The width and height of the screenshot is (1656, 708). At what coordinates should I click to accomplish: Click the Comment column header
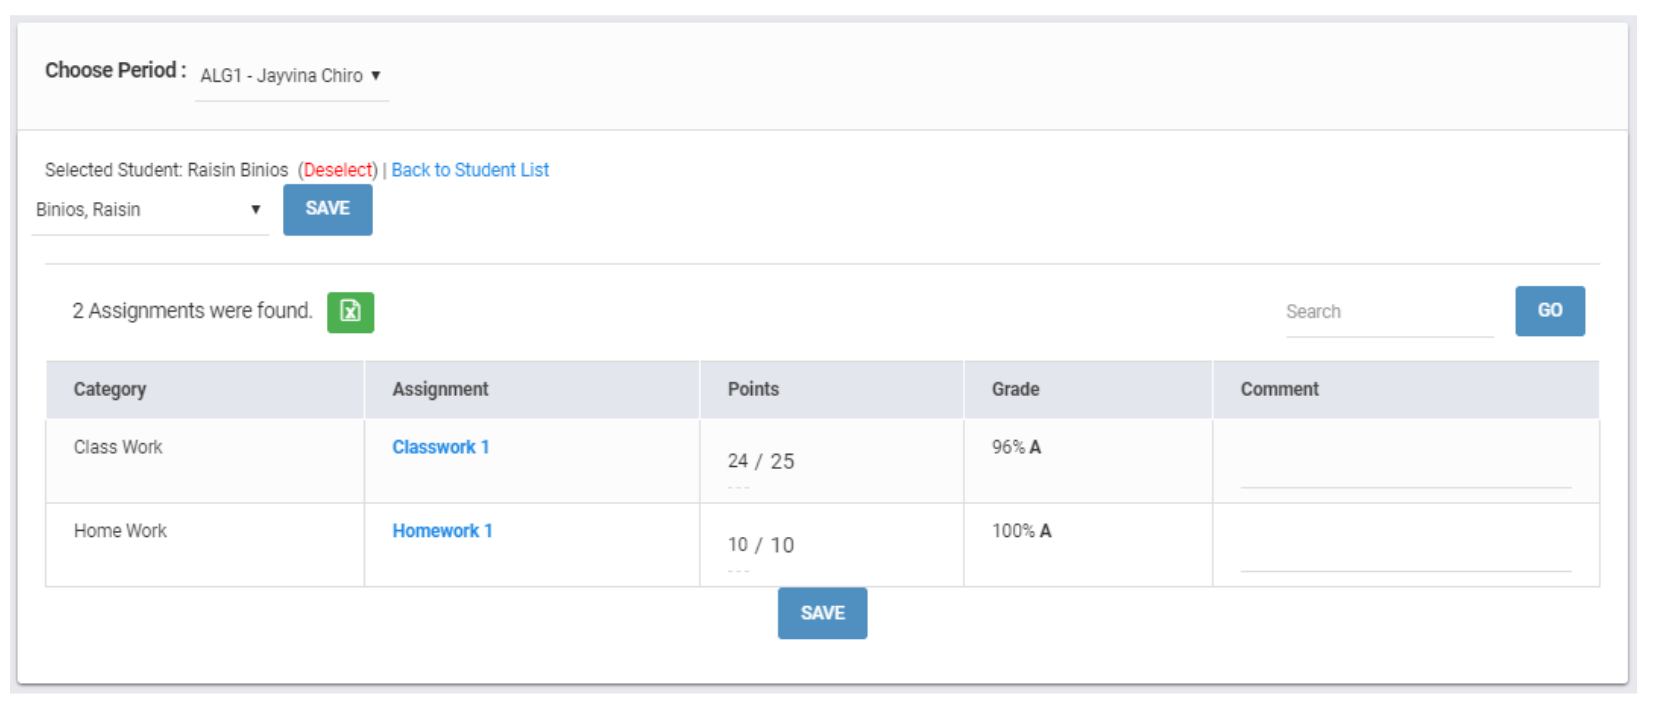pyautogui.click(x=1279, y=389)
